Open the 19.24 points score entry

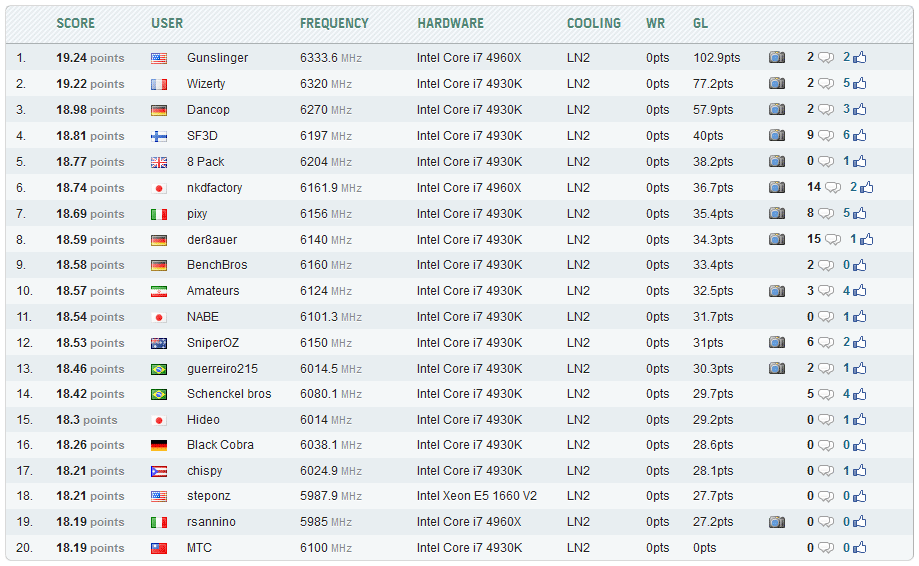(x=90, y=58)
